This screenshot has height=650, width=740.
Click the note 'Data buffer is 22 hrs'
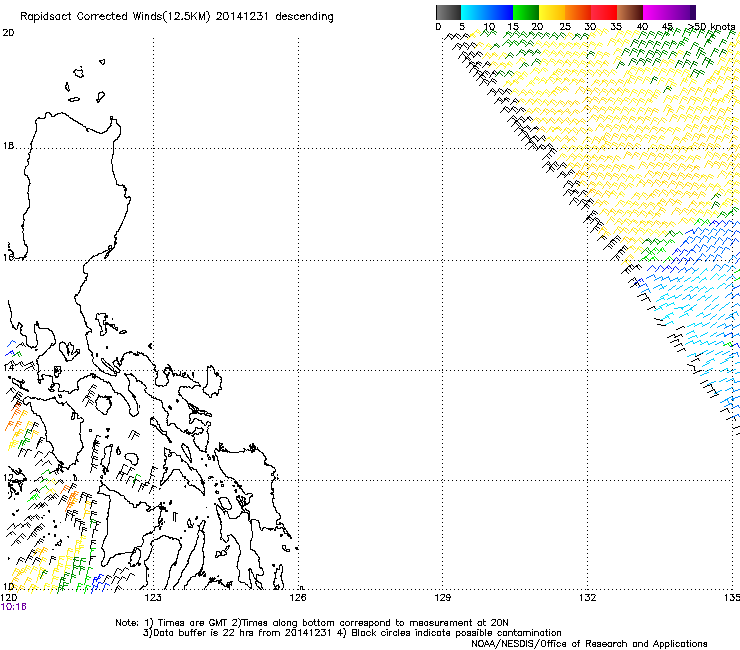click(195, 633)
